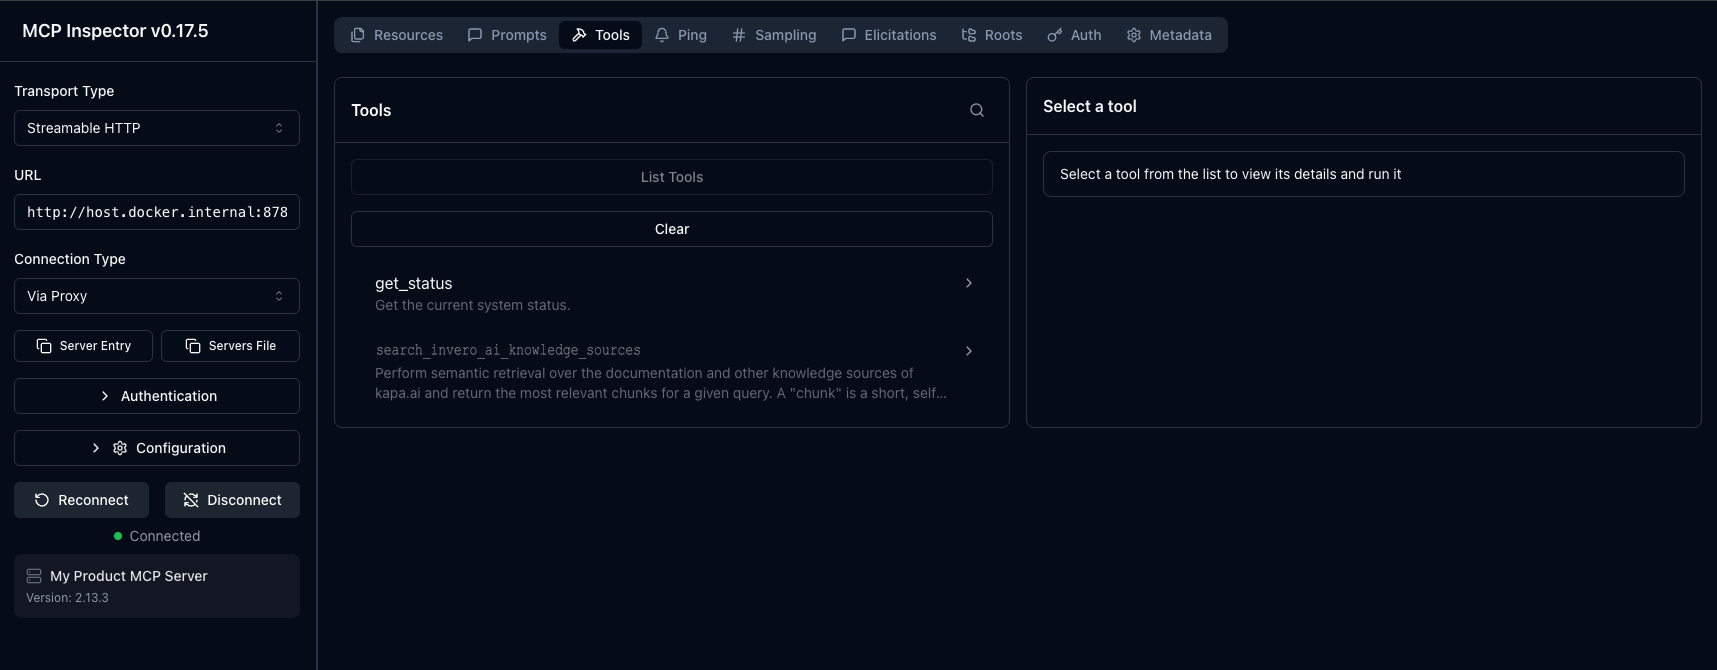Click the Transport Type label
The image size is (1717, 670).
[64, 91]
